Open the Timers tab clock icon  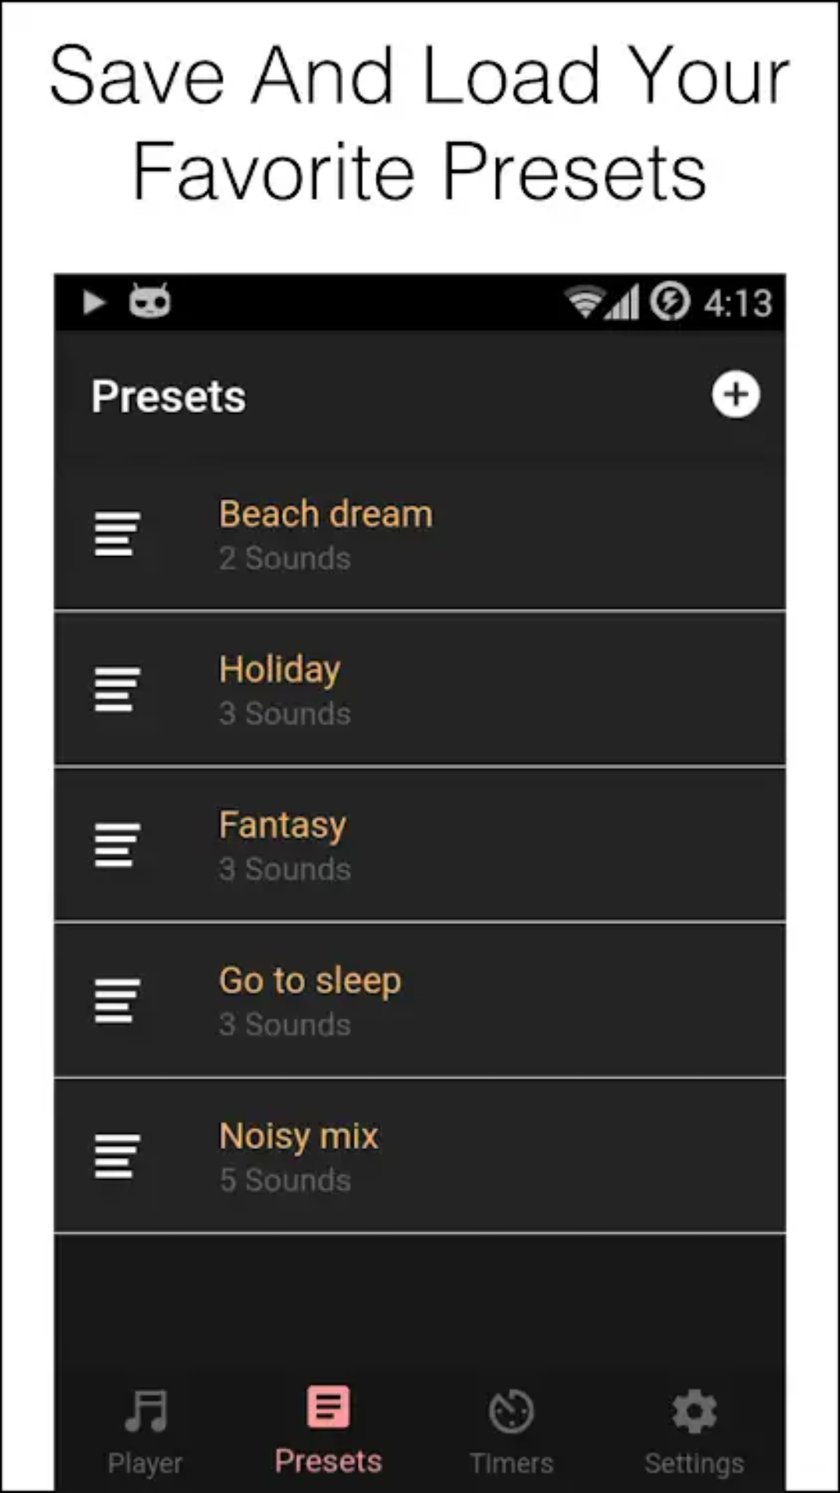click(511, 1412)
